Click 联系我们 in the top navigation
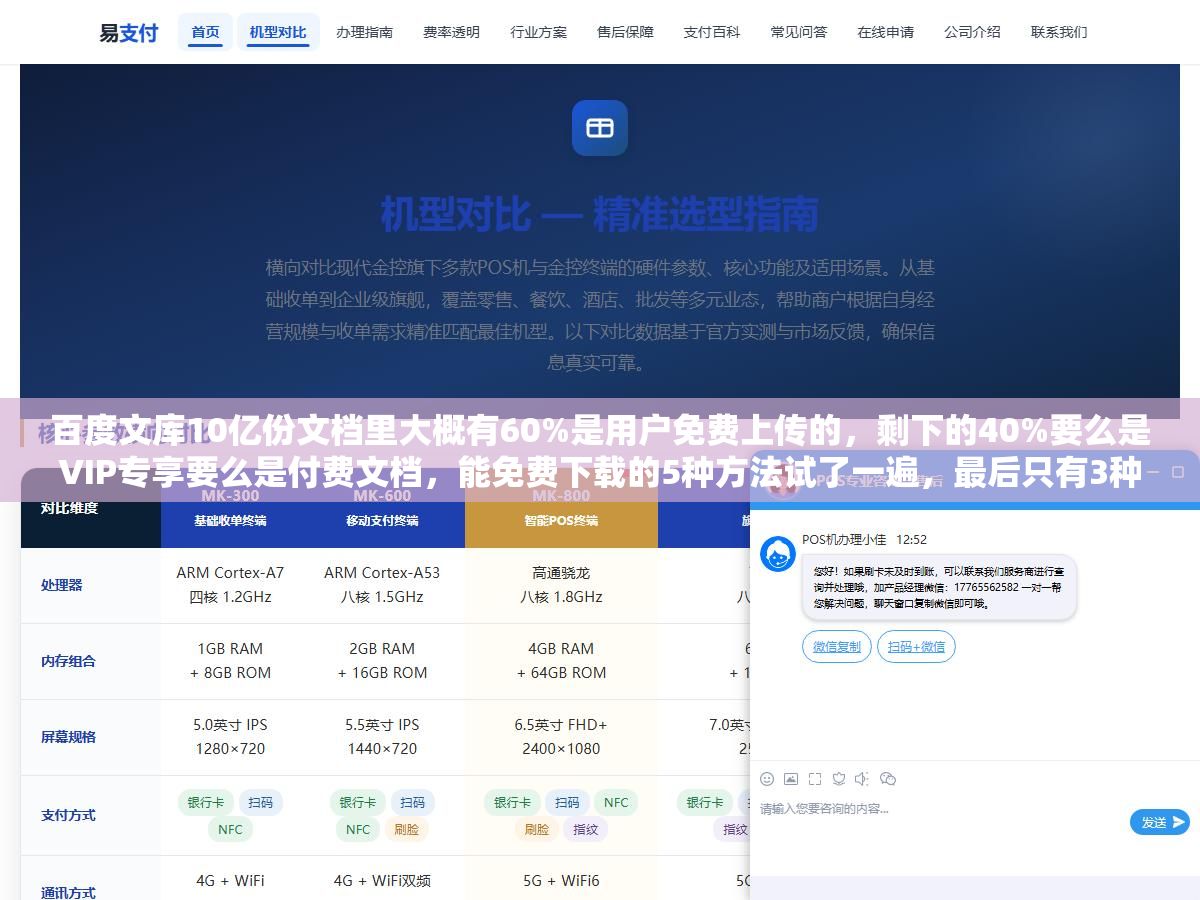 [x=1059, y=32]
